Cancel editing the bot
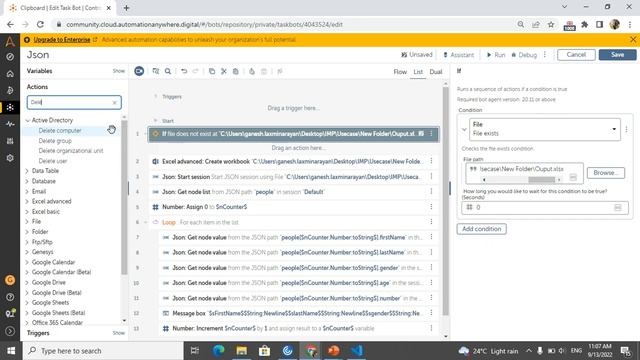 (x=576, y=55)
